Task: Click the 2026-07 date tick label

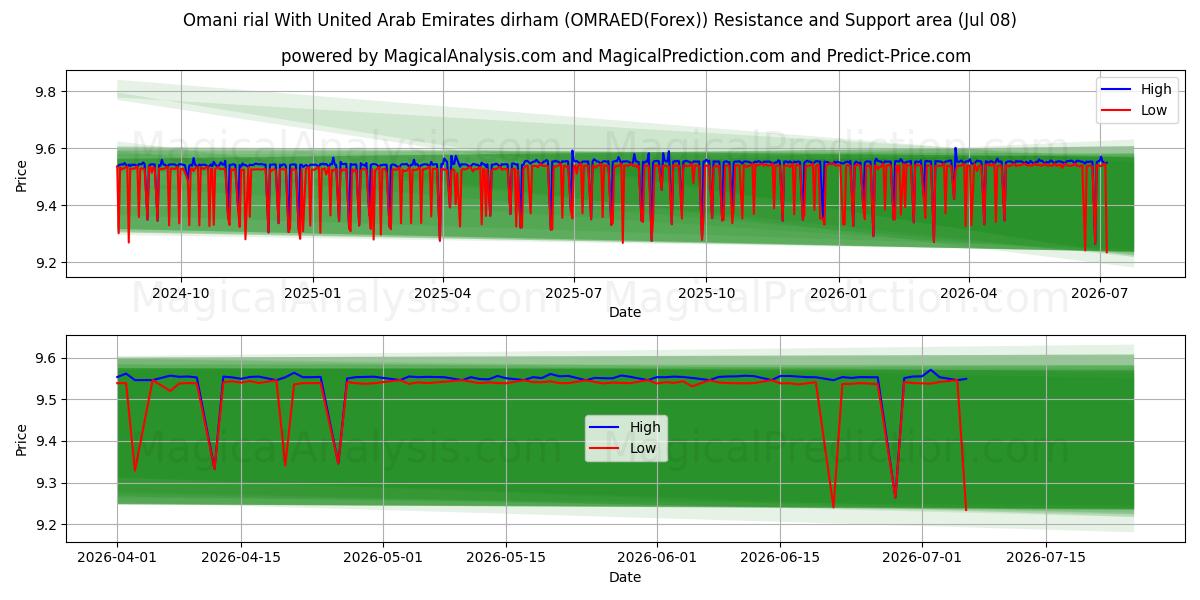Action: 1099,293
